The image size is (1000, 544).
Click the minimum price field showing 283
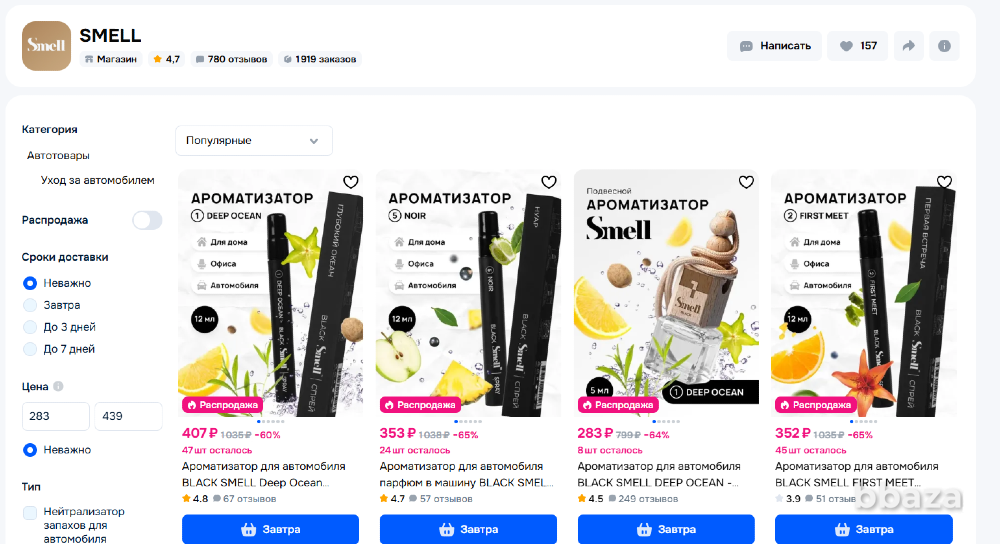55,416
